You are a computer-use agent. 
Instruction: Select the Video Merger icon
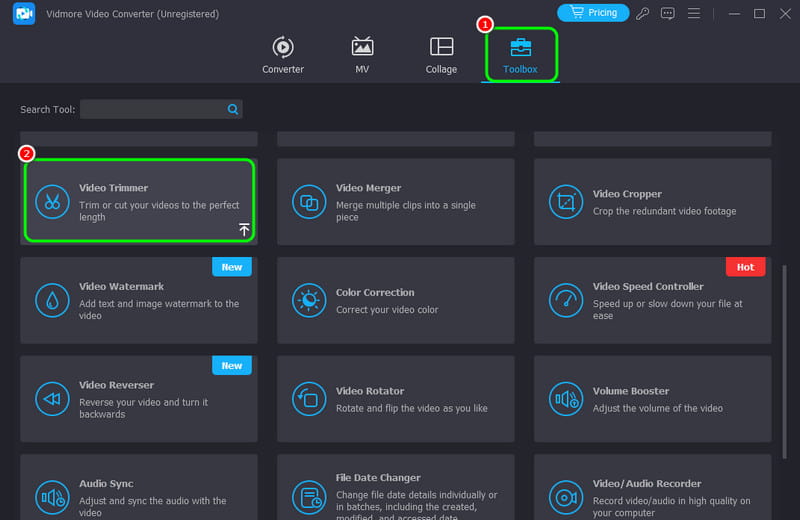(308, 201)
